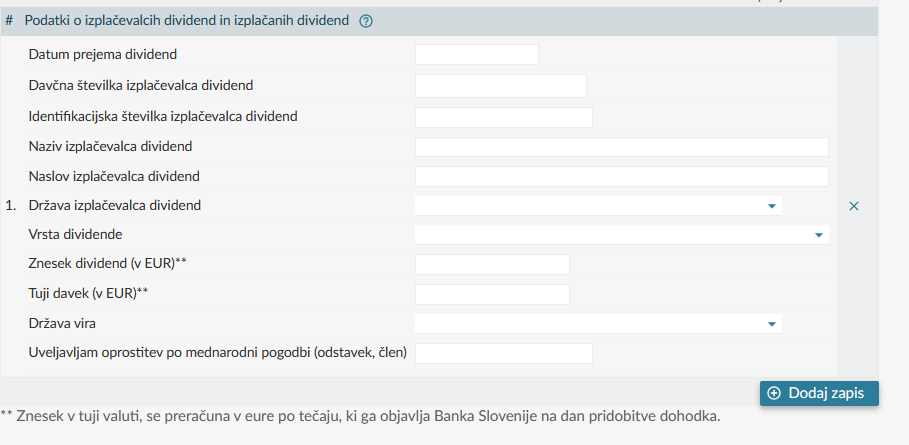Select the Tuji davek (v EUR) field
Screen dimensions: 909x445
tap(492, 294)
